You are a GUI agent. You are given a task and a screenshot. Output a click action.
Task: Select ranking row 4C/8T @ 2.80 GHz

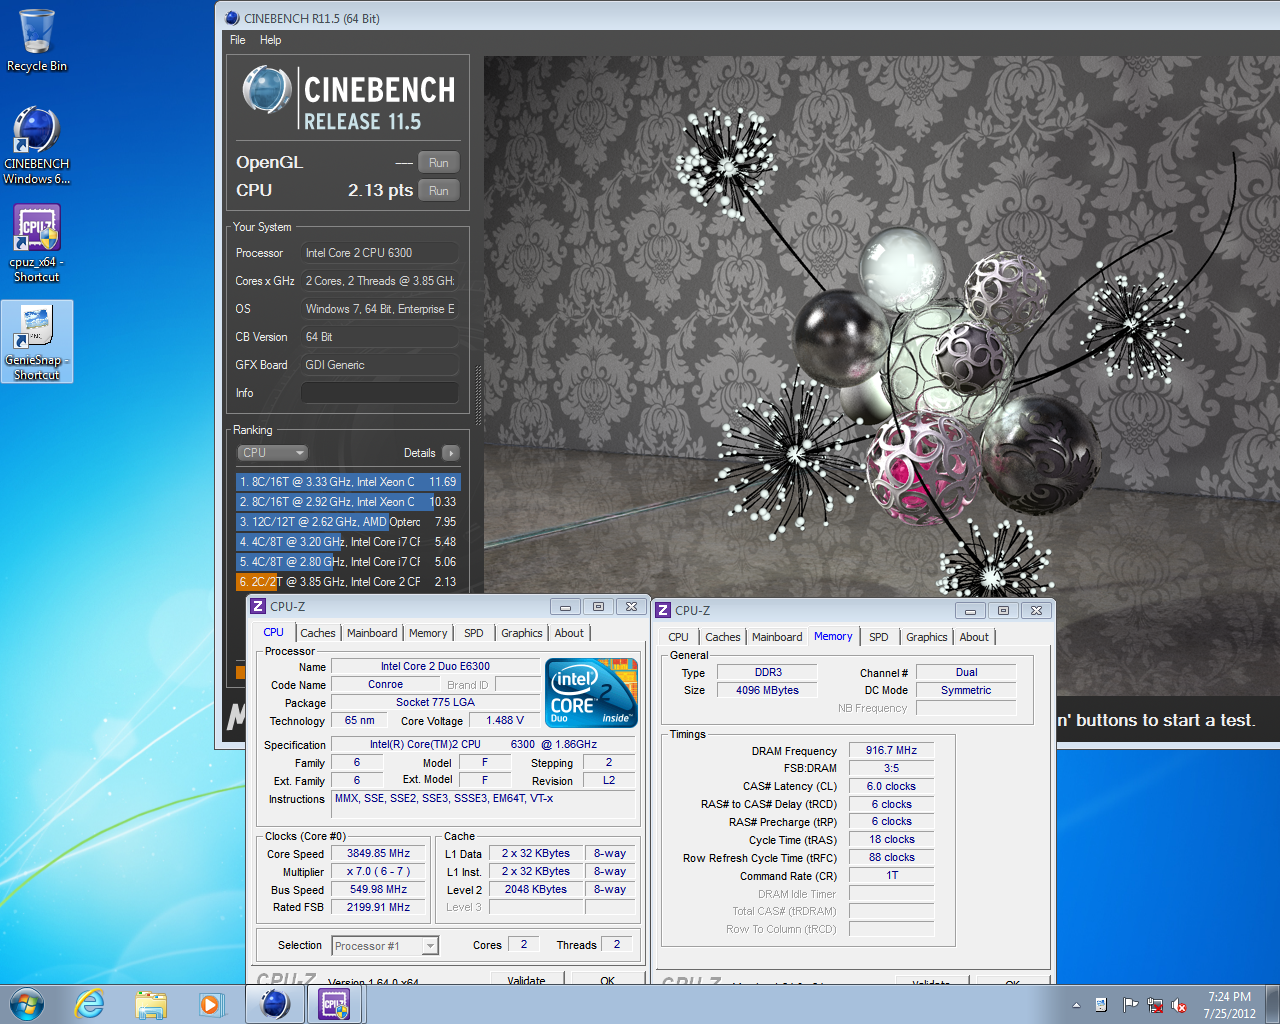click(x=348, y=562)
